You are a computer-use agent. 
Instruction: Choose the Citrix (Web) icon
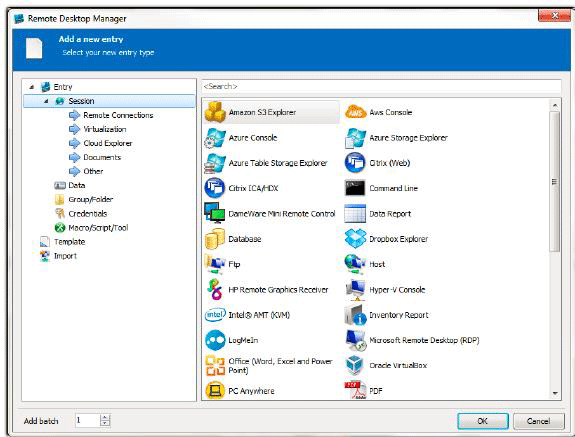pyautogui.click(x=355, y=163)
